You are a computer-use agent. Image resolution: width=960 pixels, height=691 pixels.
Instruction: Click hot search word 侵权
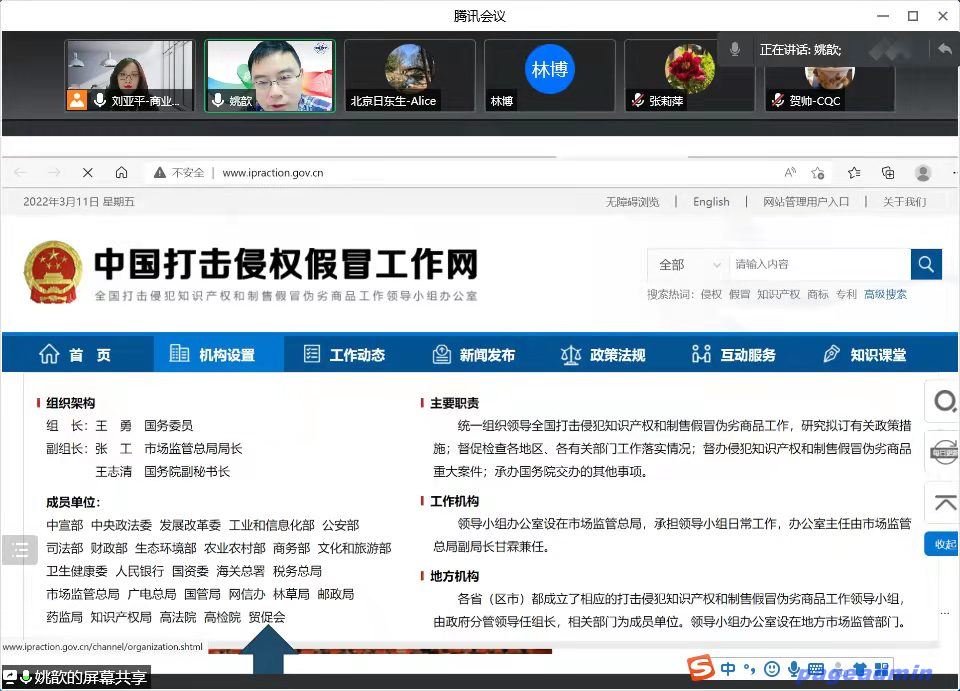point(711,294)
